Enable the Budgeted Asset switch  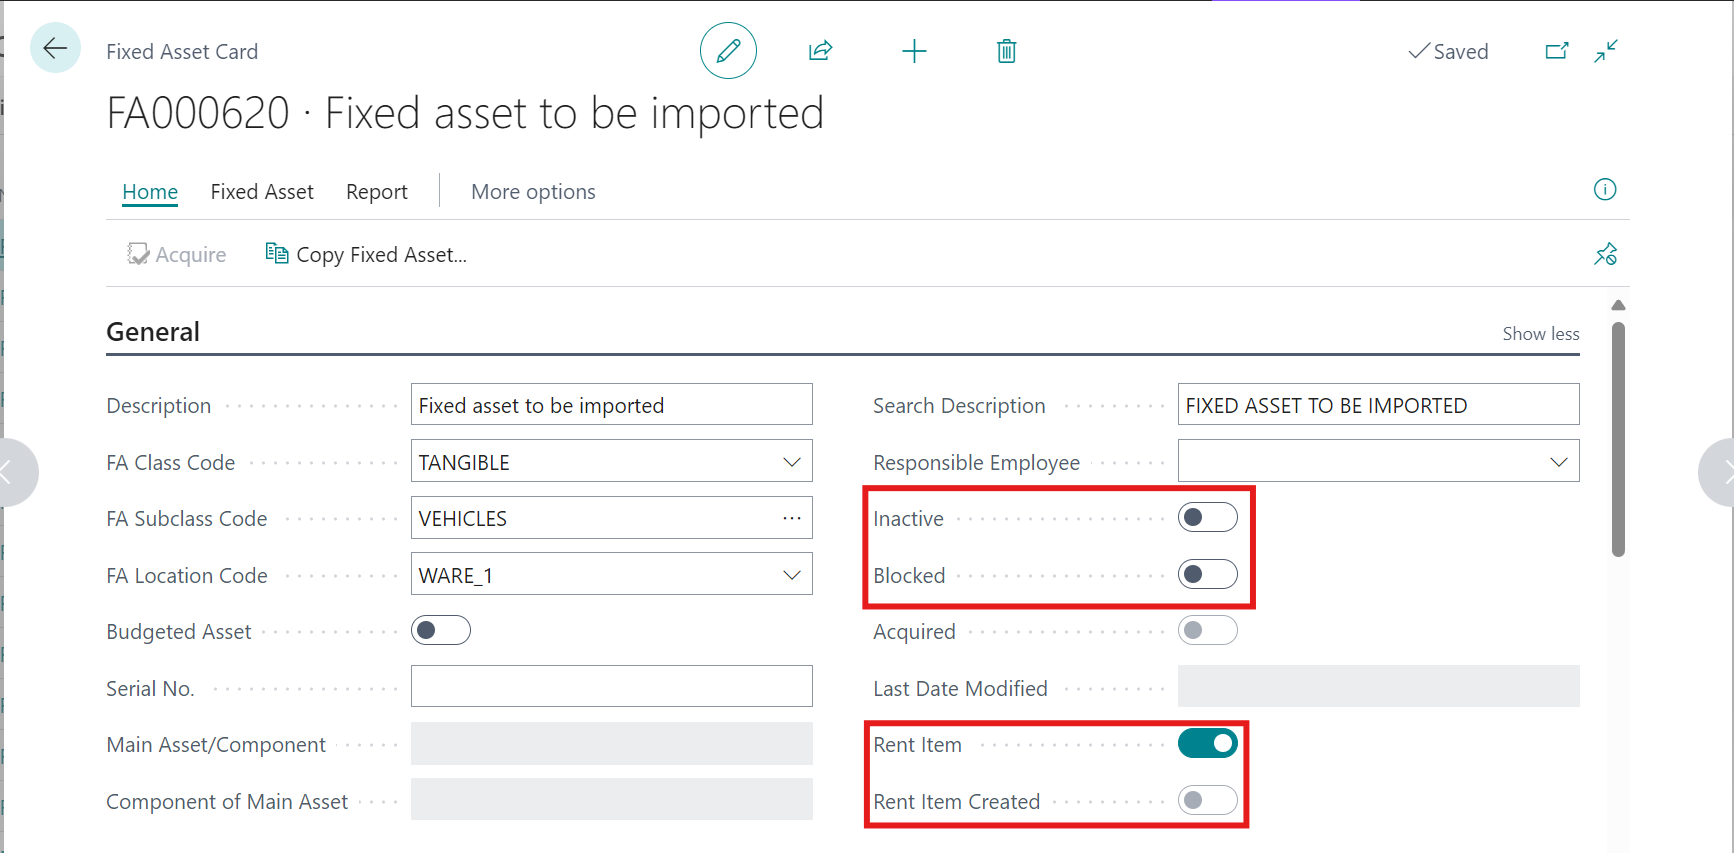coord(441,631)
